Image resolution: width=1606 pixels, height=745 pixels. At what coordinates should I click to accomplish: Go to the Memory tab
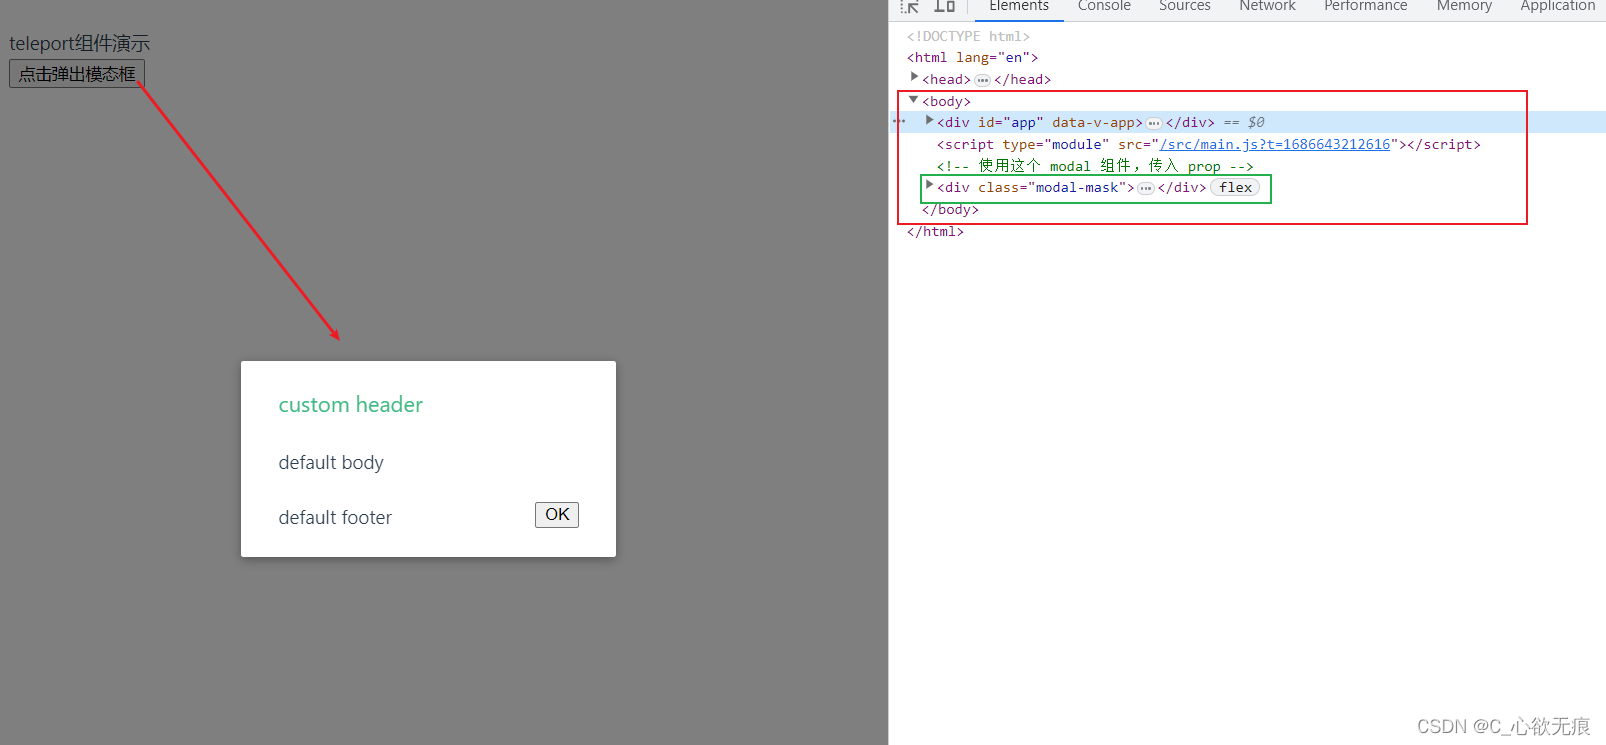point(1464,7)
